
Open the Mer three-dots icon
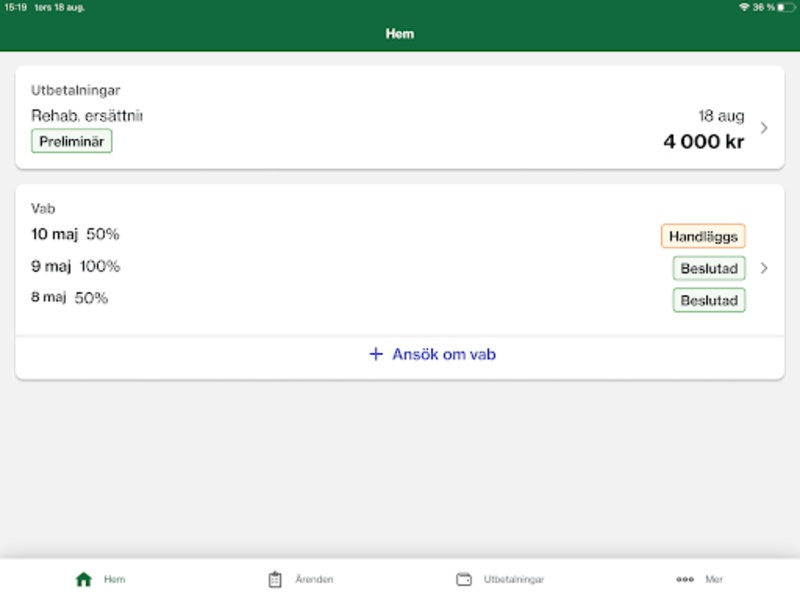685,579
